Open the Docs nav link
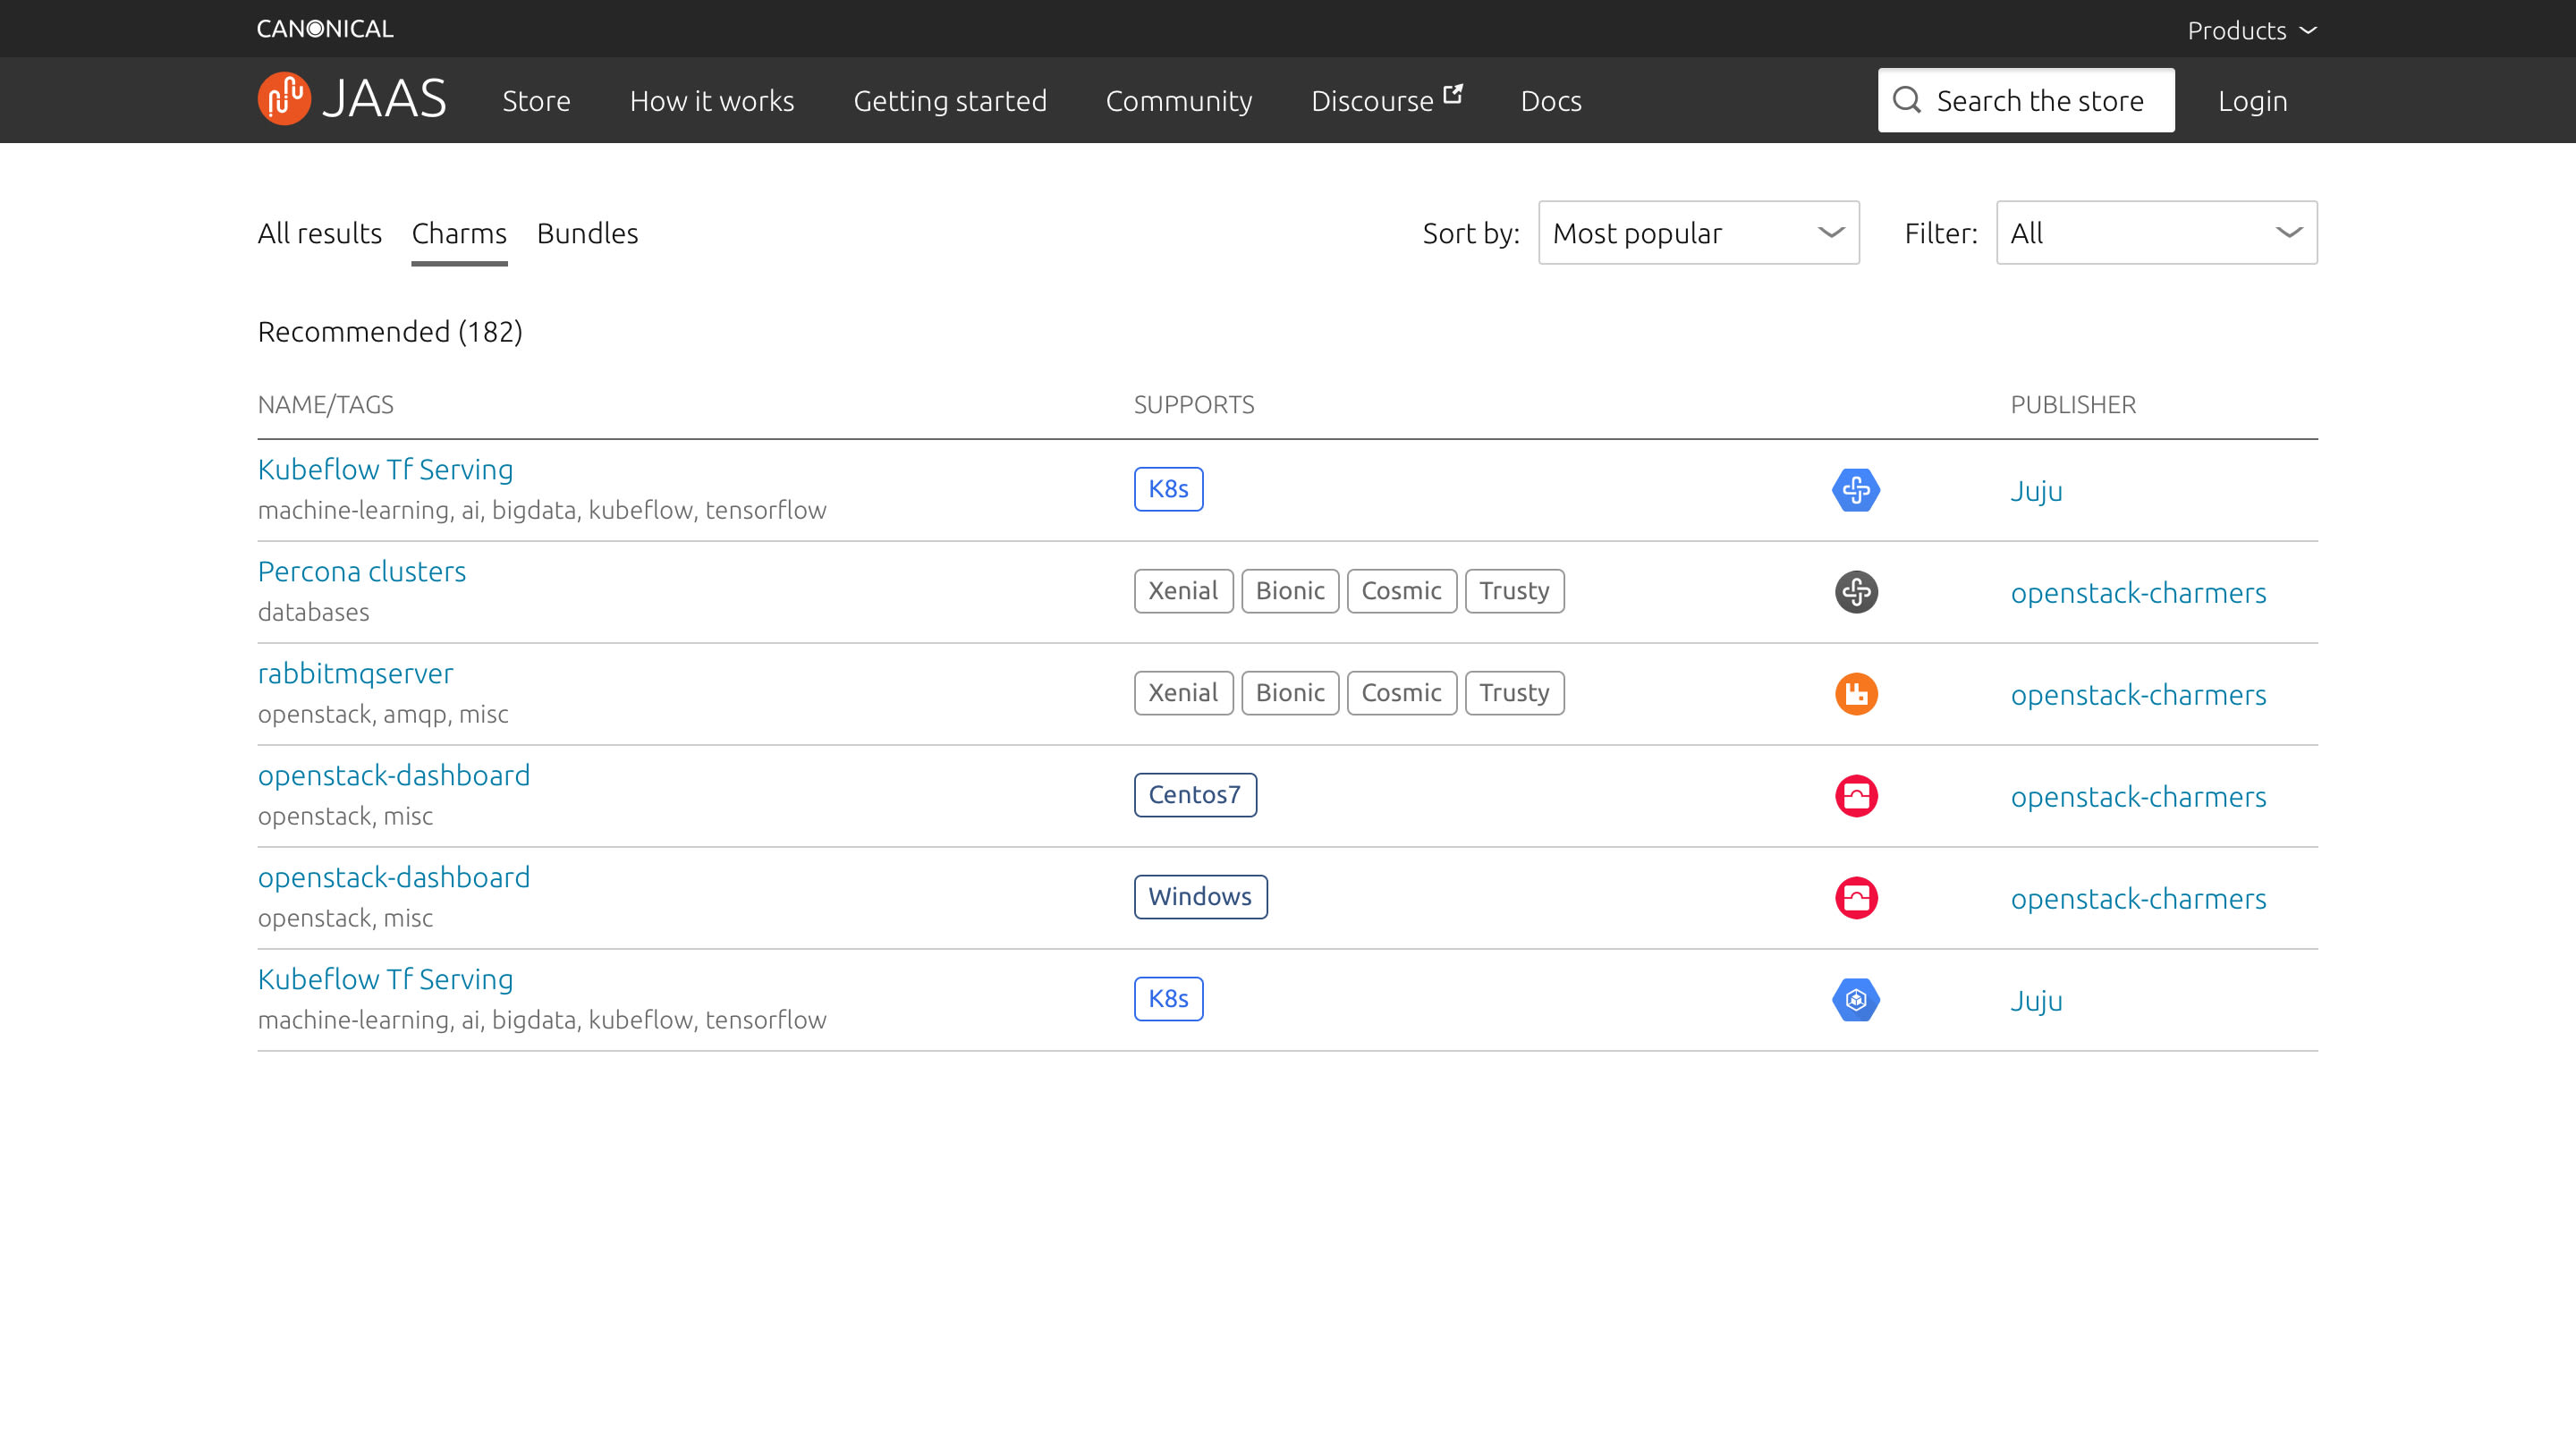This screenshot has height=1431, width=2576. [x=1550, y=101]
